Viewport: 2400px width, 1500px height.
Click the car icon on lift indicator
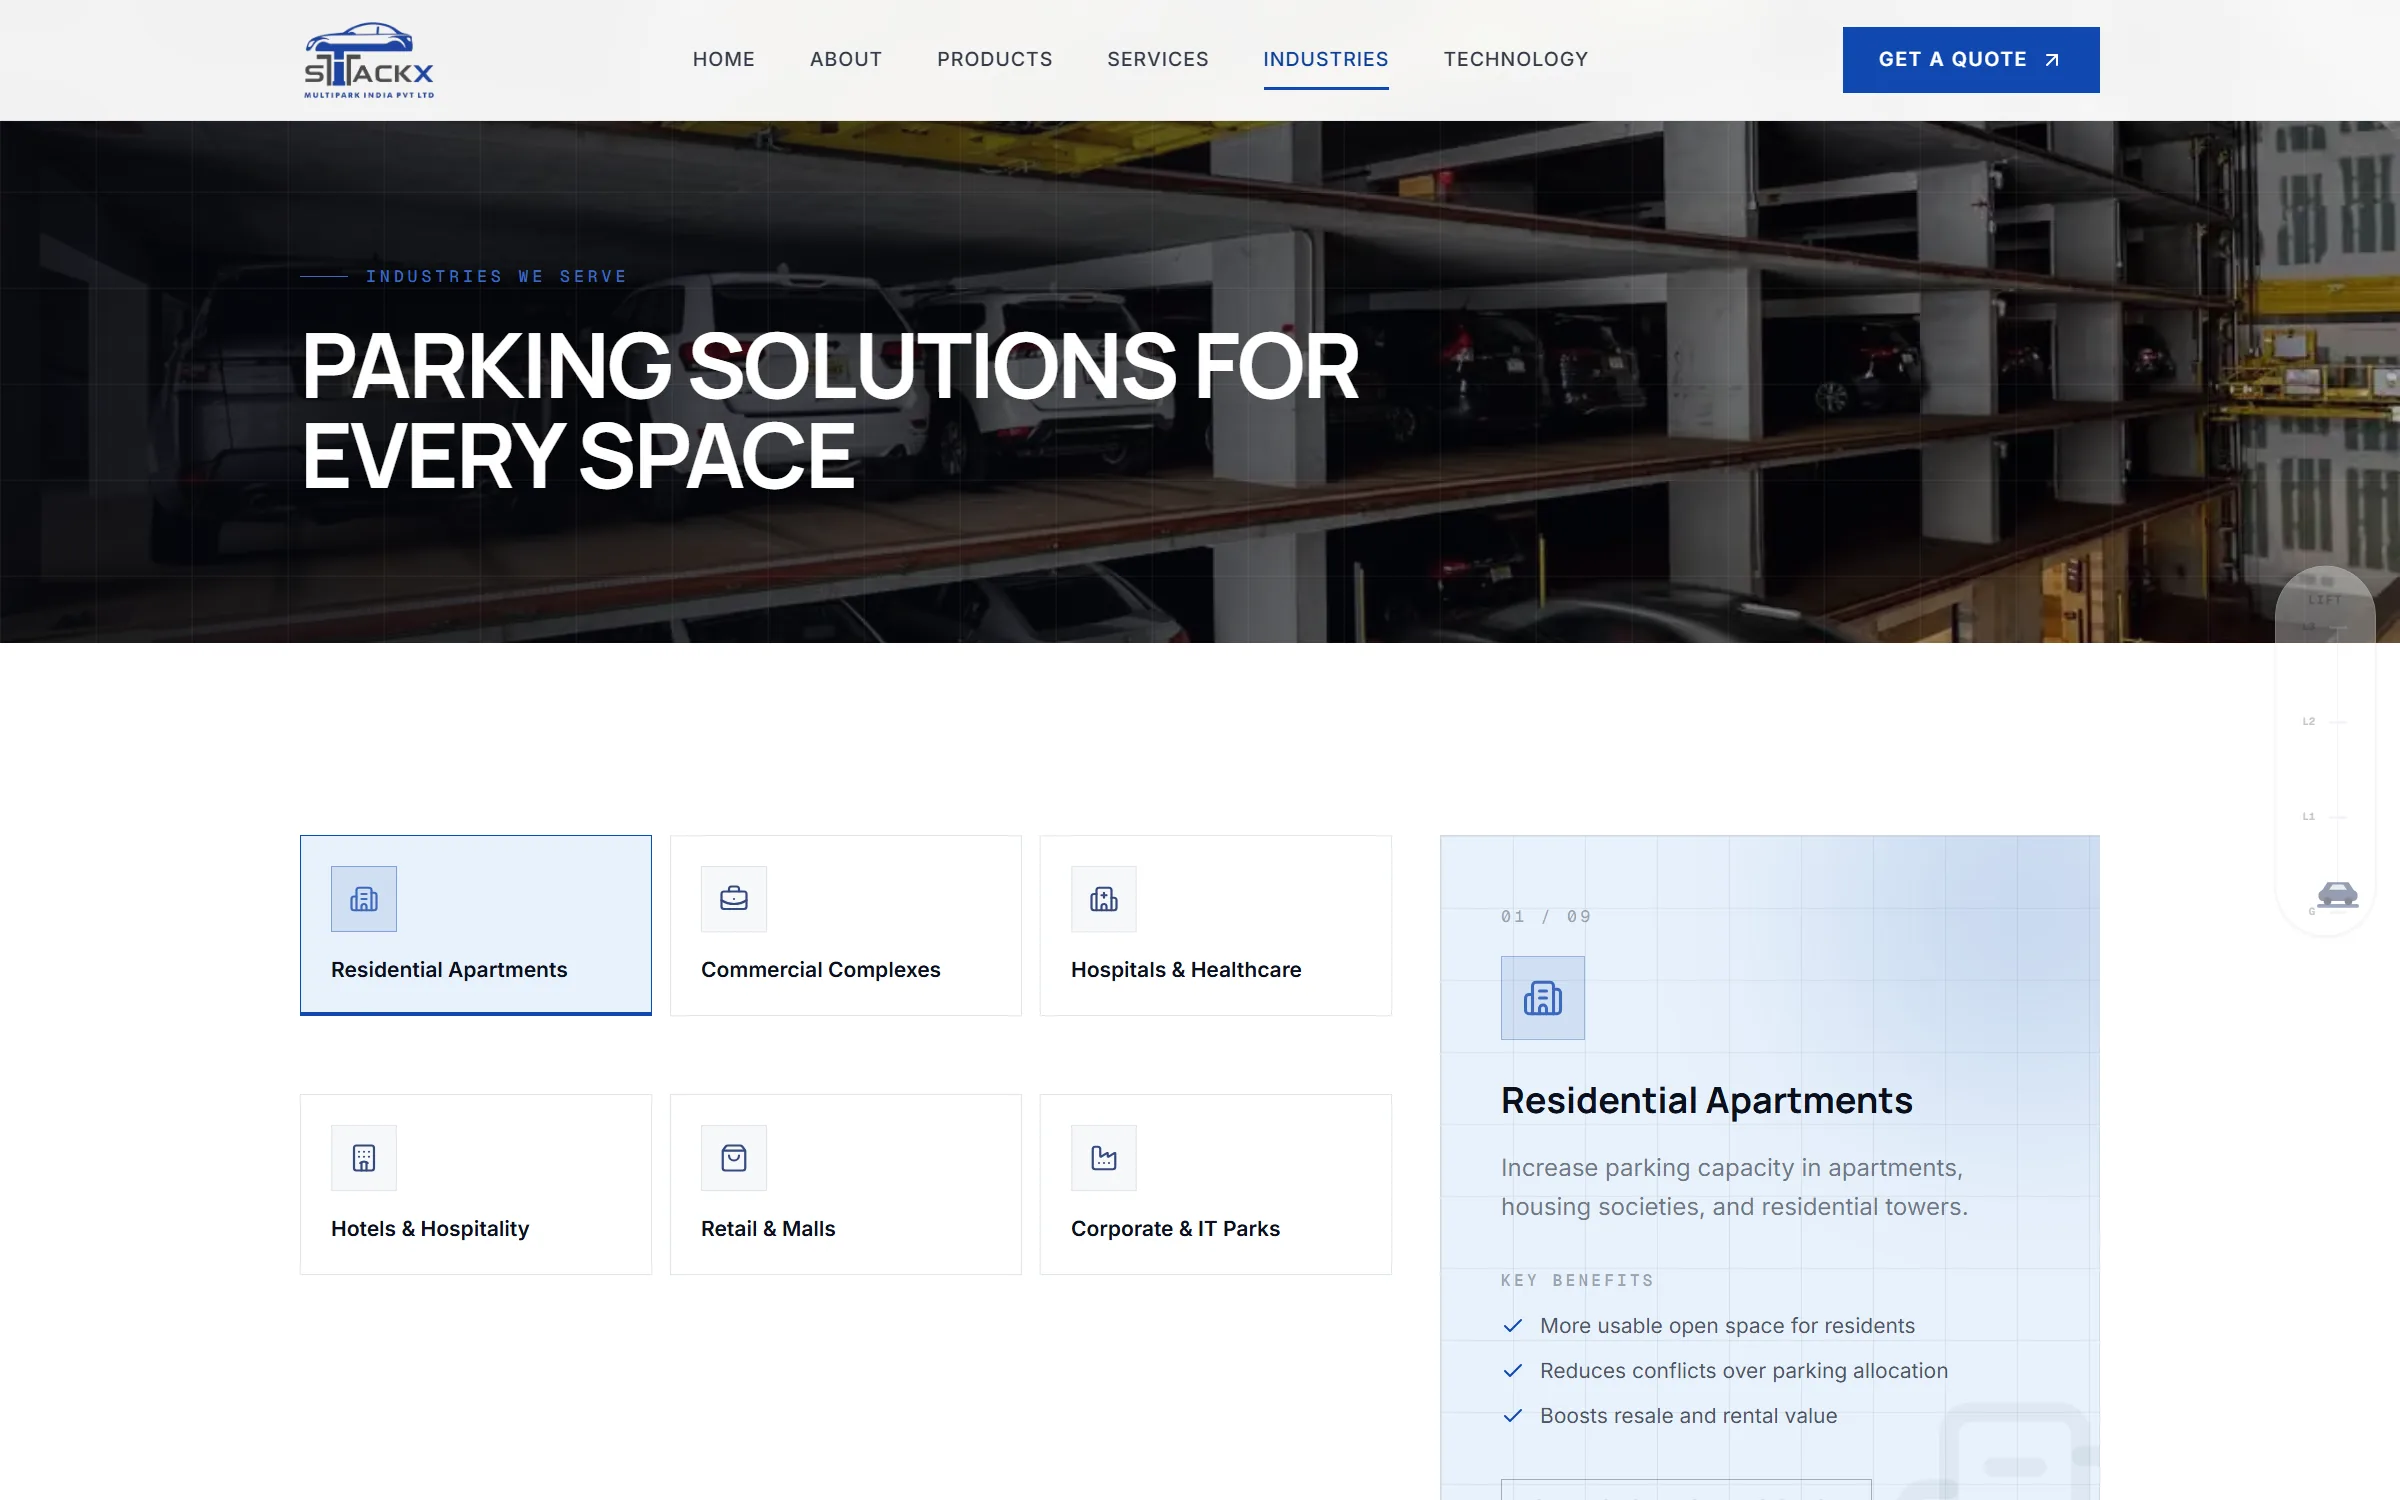point(2338,894)
